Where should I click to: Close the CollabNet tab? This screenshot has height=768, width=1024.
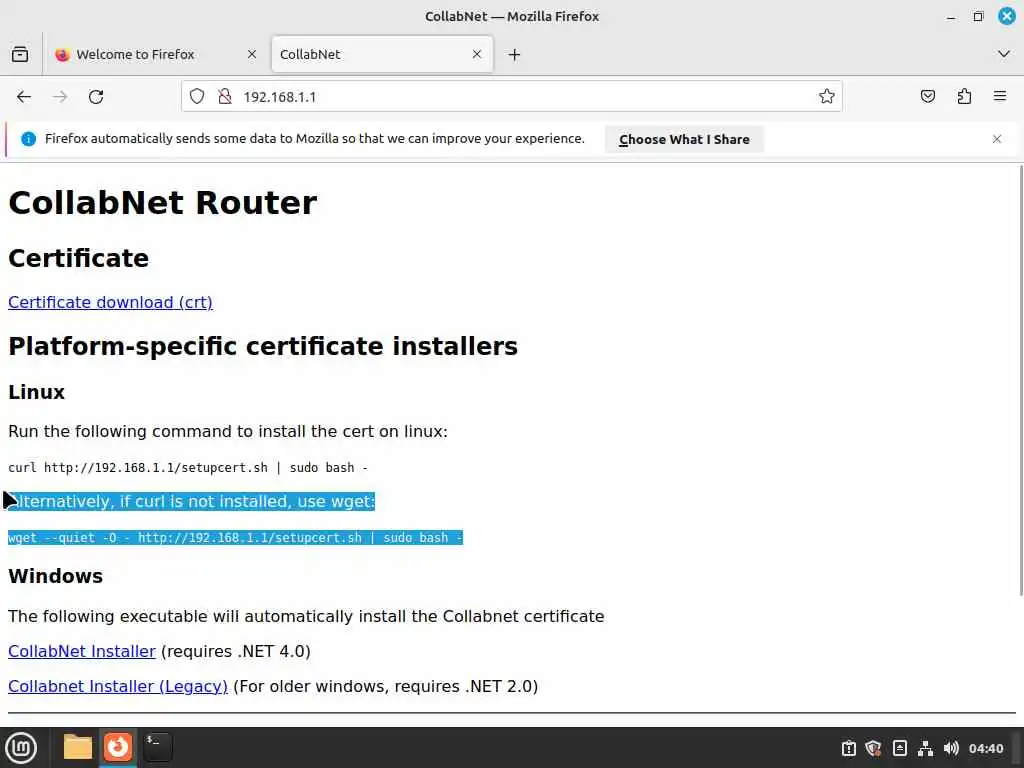click(x=477, y=54)
